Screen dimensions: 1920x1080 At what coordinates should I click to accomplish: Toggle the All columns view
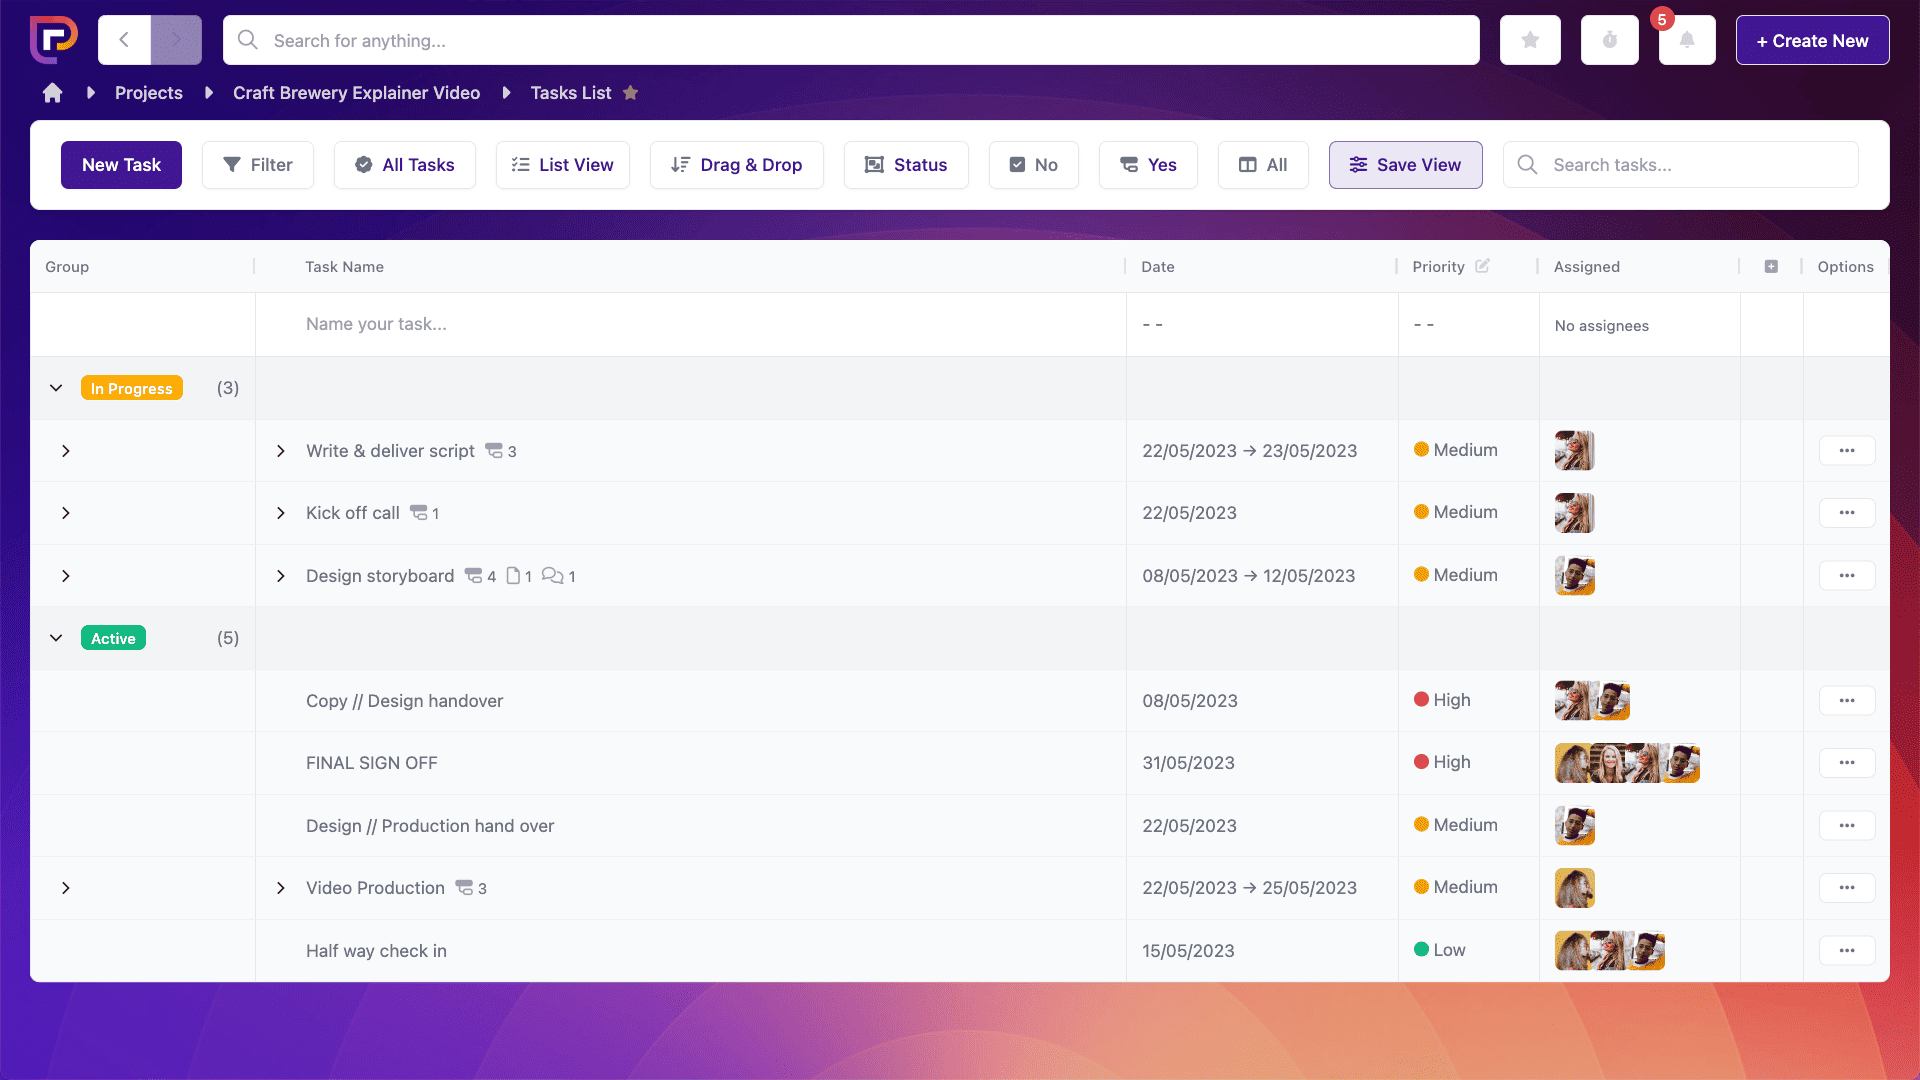pos(1262,165)
